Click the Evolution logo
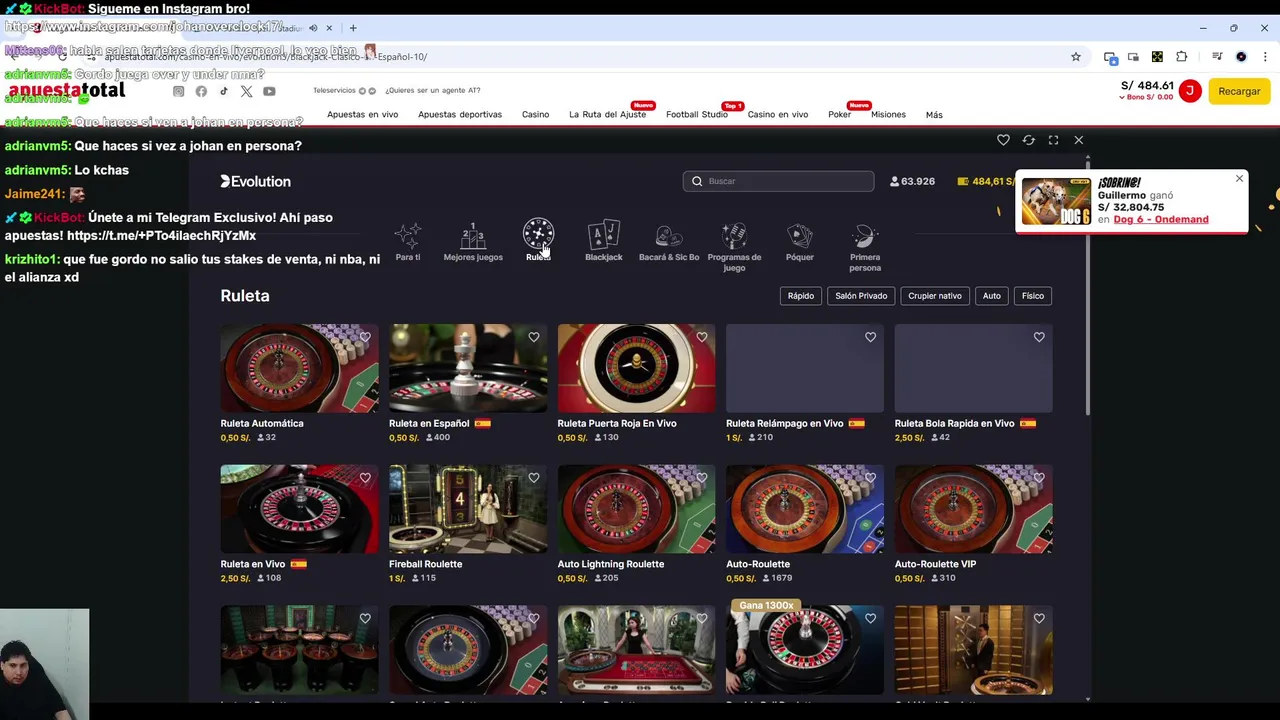Screen dimensions: 1280x720 (x=256, y=181)
